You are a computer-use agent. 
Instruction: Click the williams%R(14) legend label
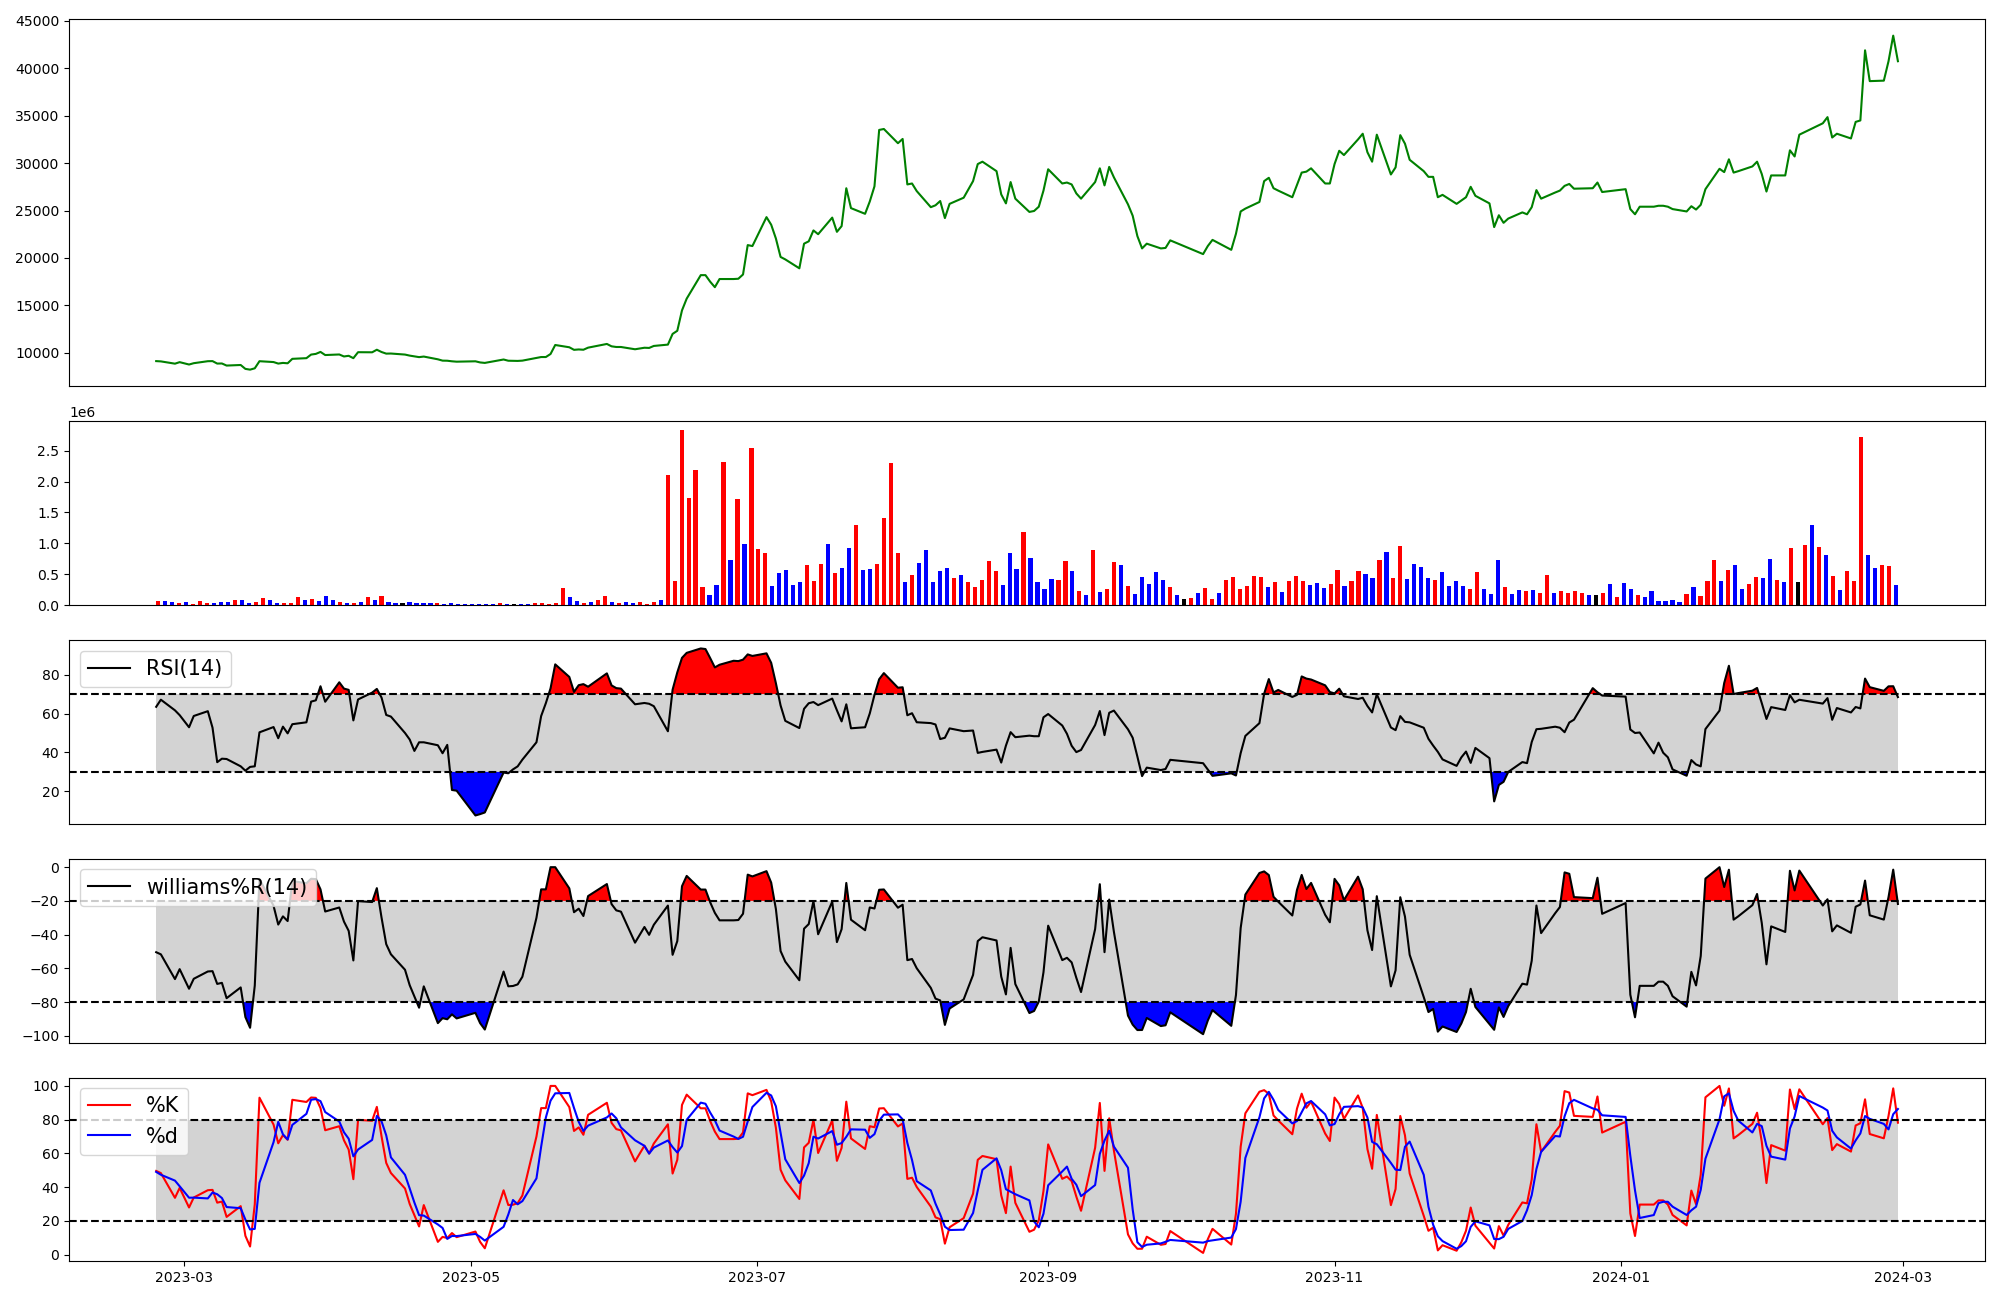coord(226,887)
